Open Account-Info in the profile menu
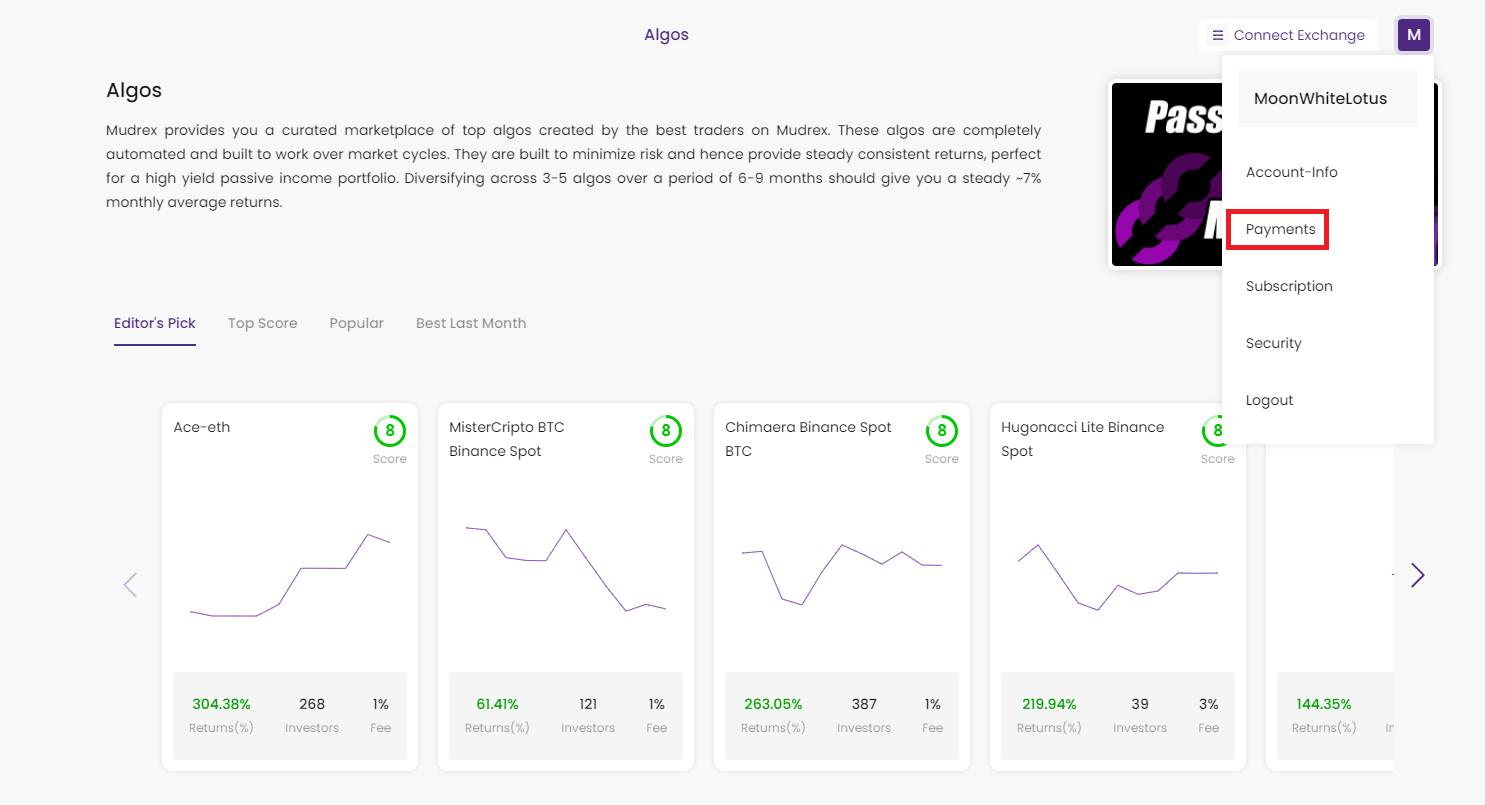Image resolution: width=1485 pixels, height=805 pixels. pos(1291,172)
